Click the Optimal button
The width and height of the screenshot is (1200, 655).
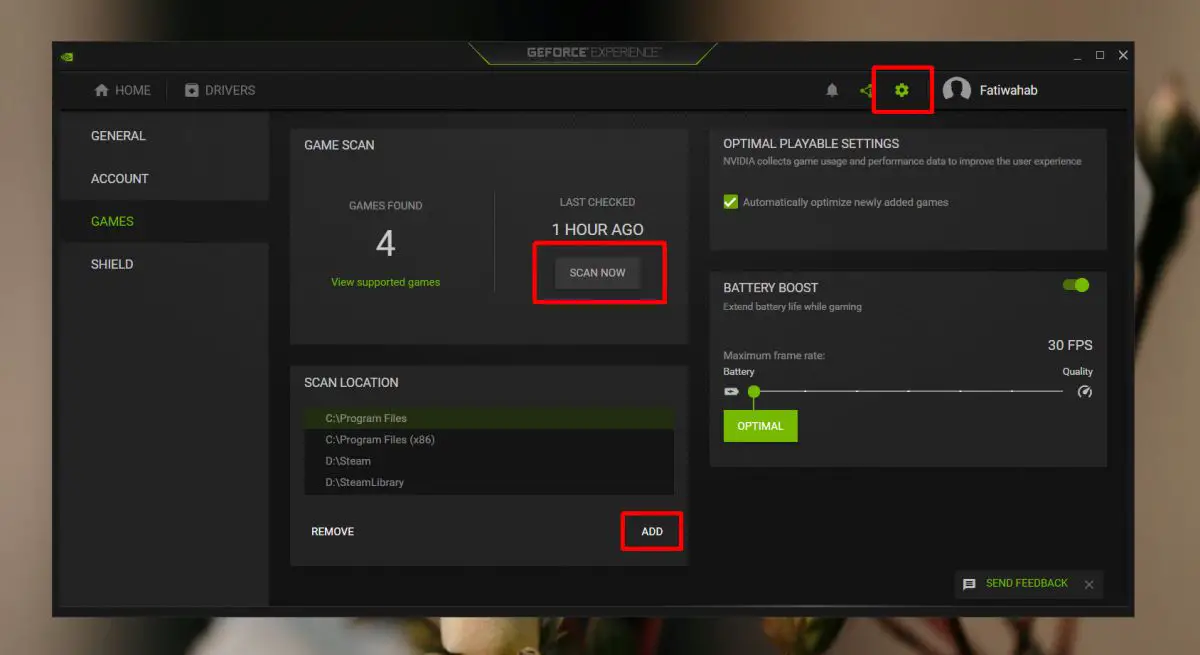(760, 426)
